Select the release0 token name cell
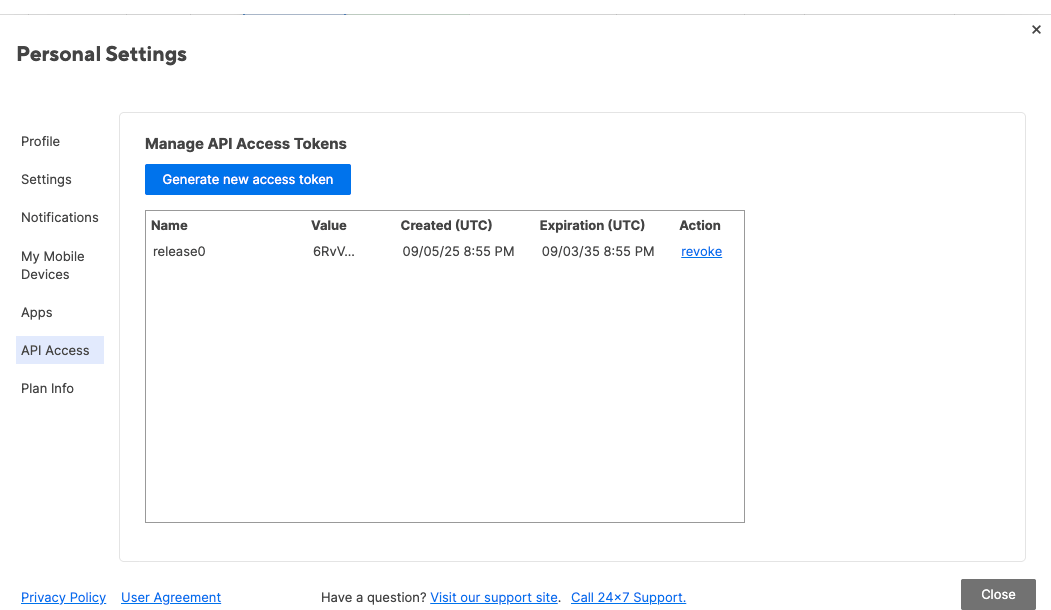This screenshot has width=1051, height=610. pos(179,251)
